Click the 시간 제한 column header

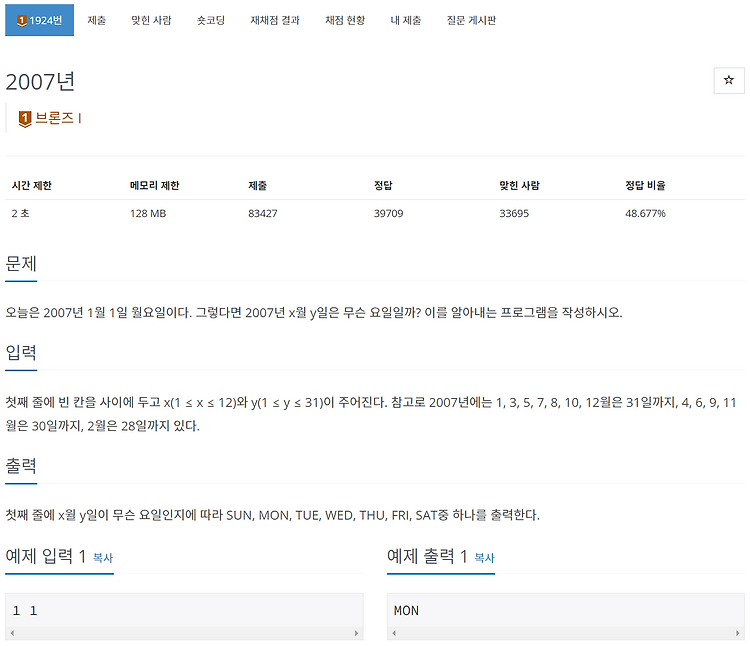click(x=32, y=186)
